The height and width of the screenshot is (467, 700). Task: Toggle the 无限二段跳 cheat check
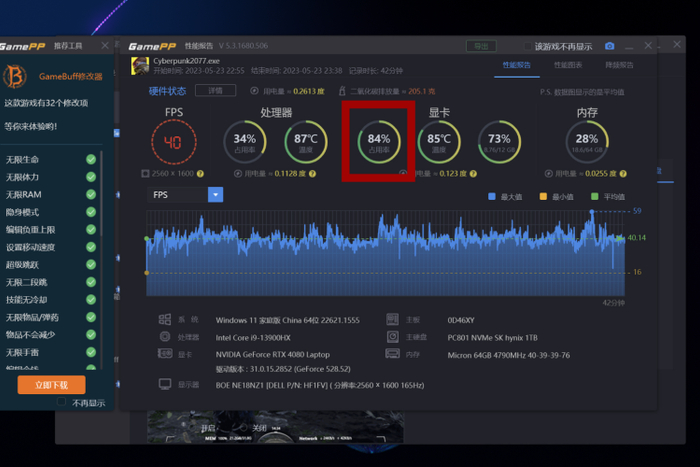pos(91,282)
